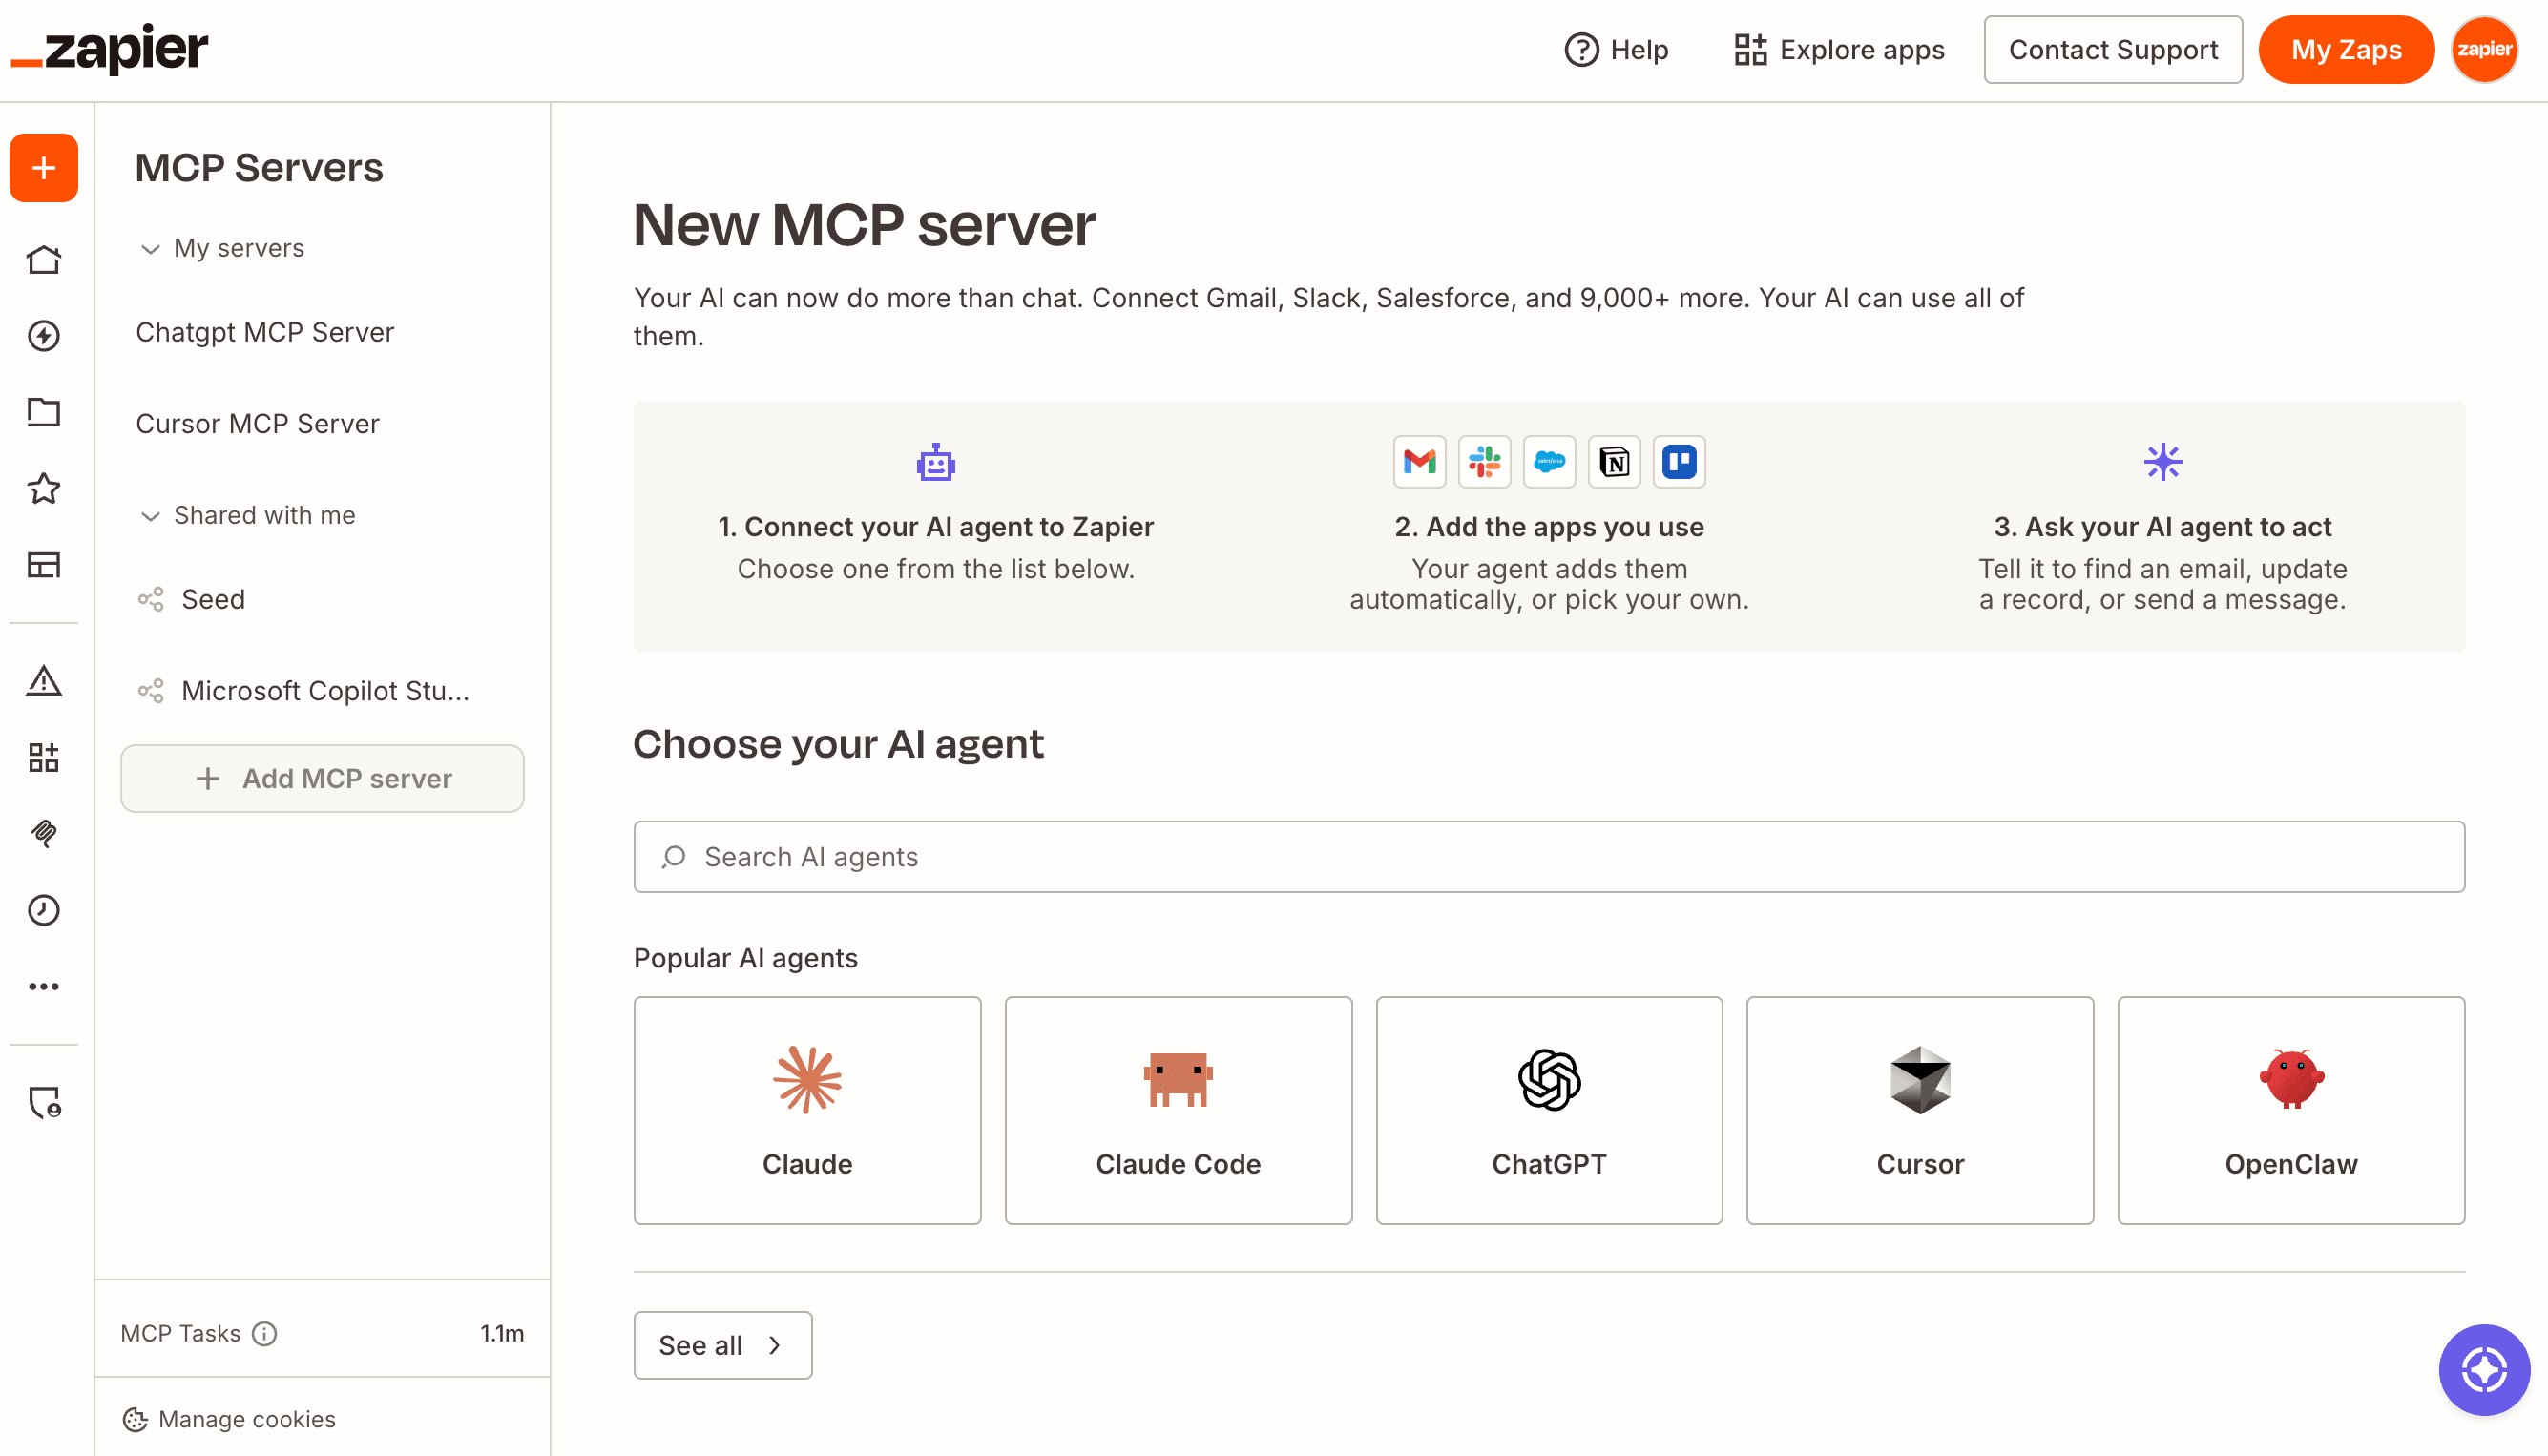Click the Slack app icon
2548x1456 pixels.
tap(1484, 462)
